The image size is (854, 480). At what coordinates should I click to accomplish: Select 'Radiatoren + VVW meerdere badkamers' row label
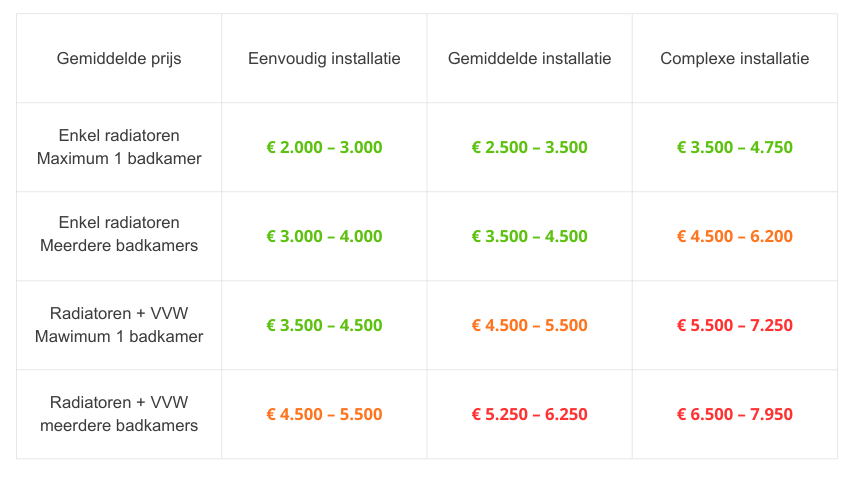[119, 414]
